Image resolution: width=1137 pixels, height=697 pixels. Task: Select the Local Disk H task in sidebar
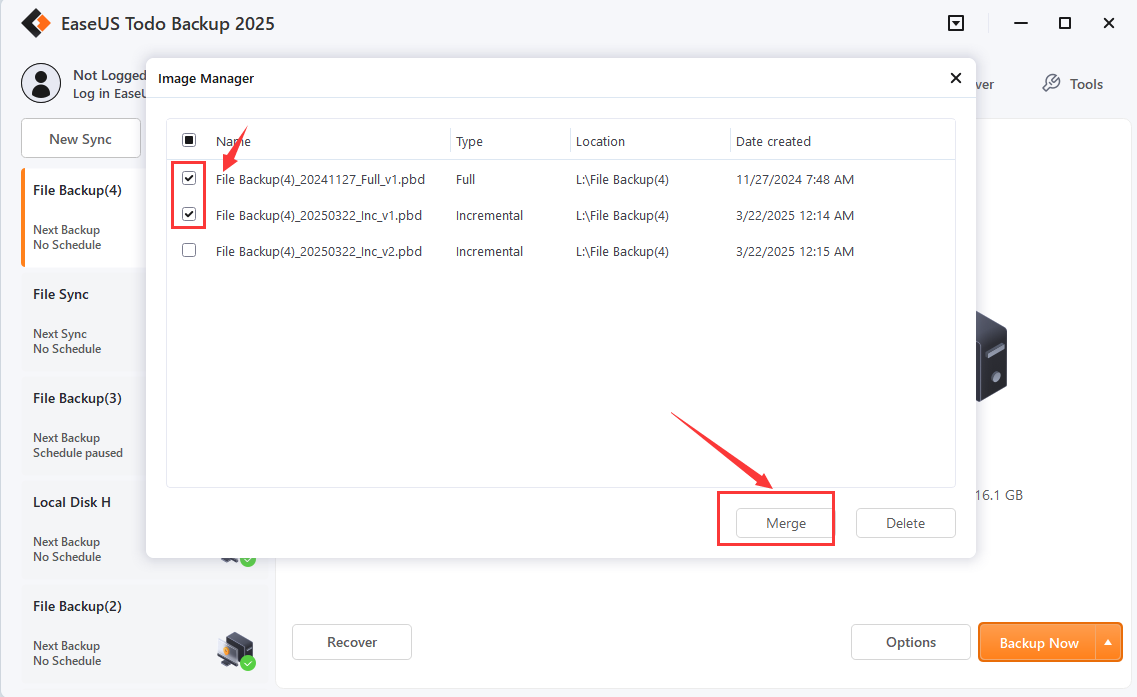point(85,529)
